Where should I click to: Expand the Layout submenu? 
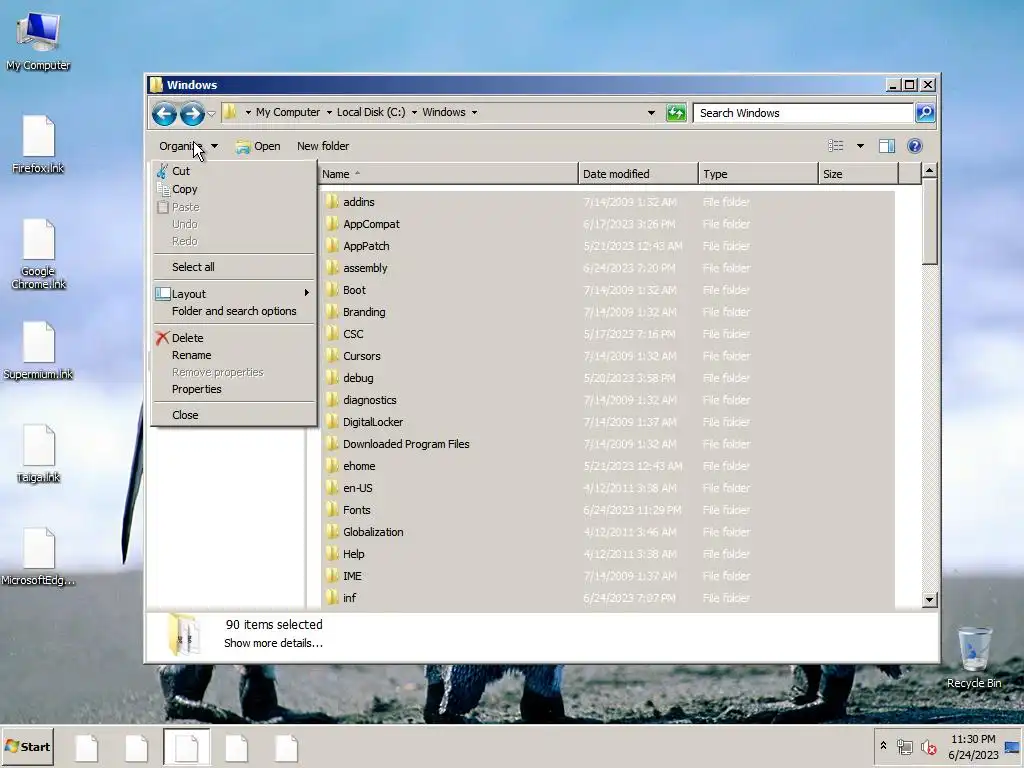234,294
